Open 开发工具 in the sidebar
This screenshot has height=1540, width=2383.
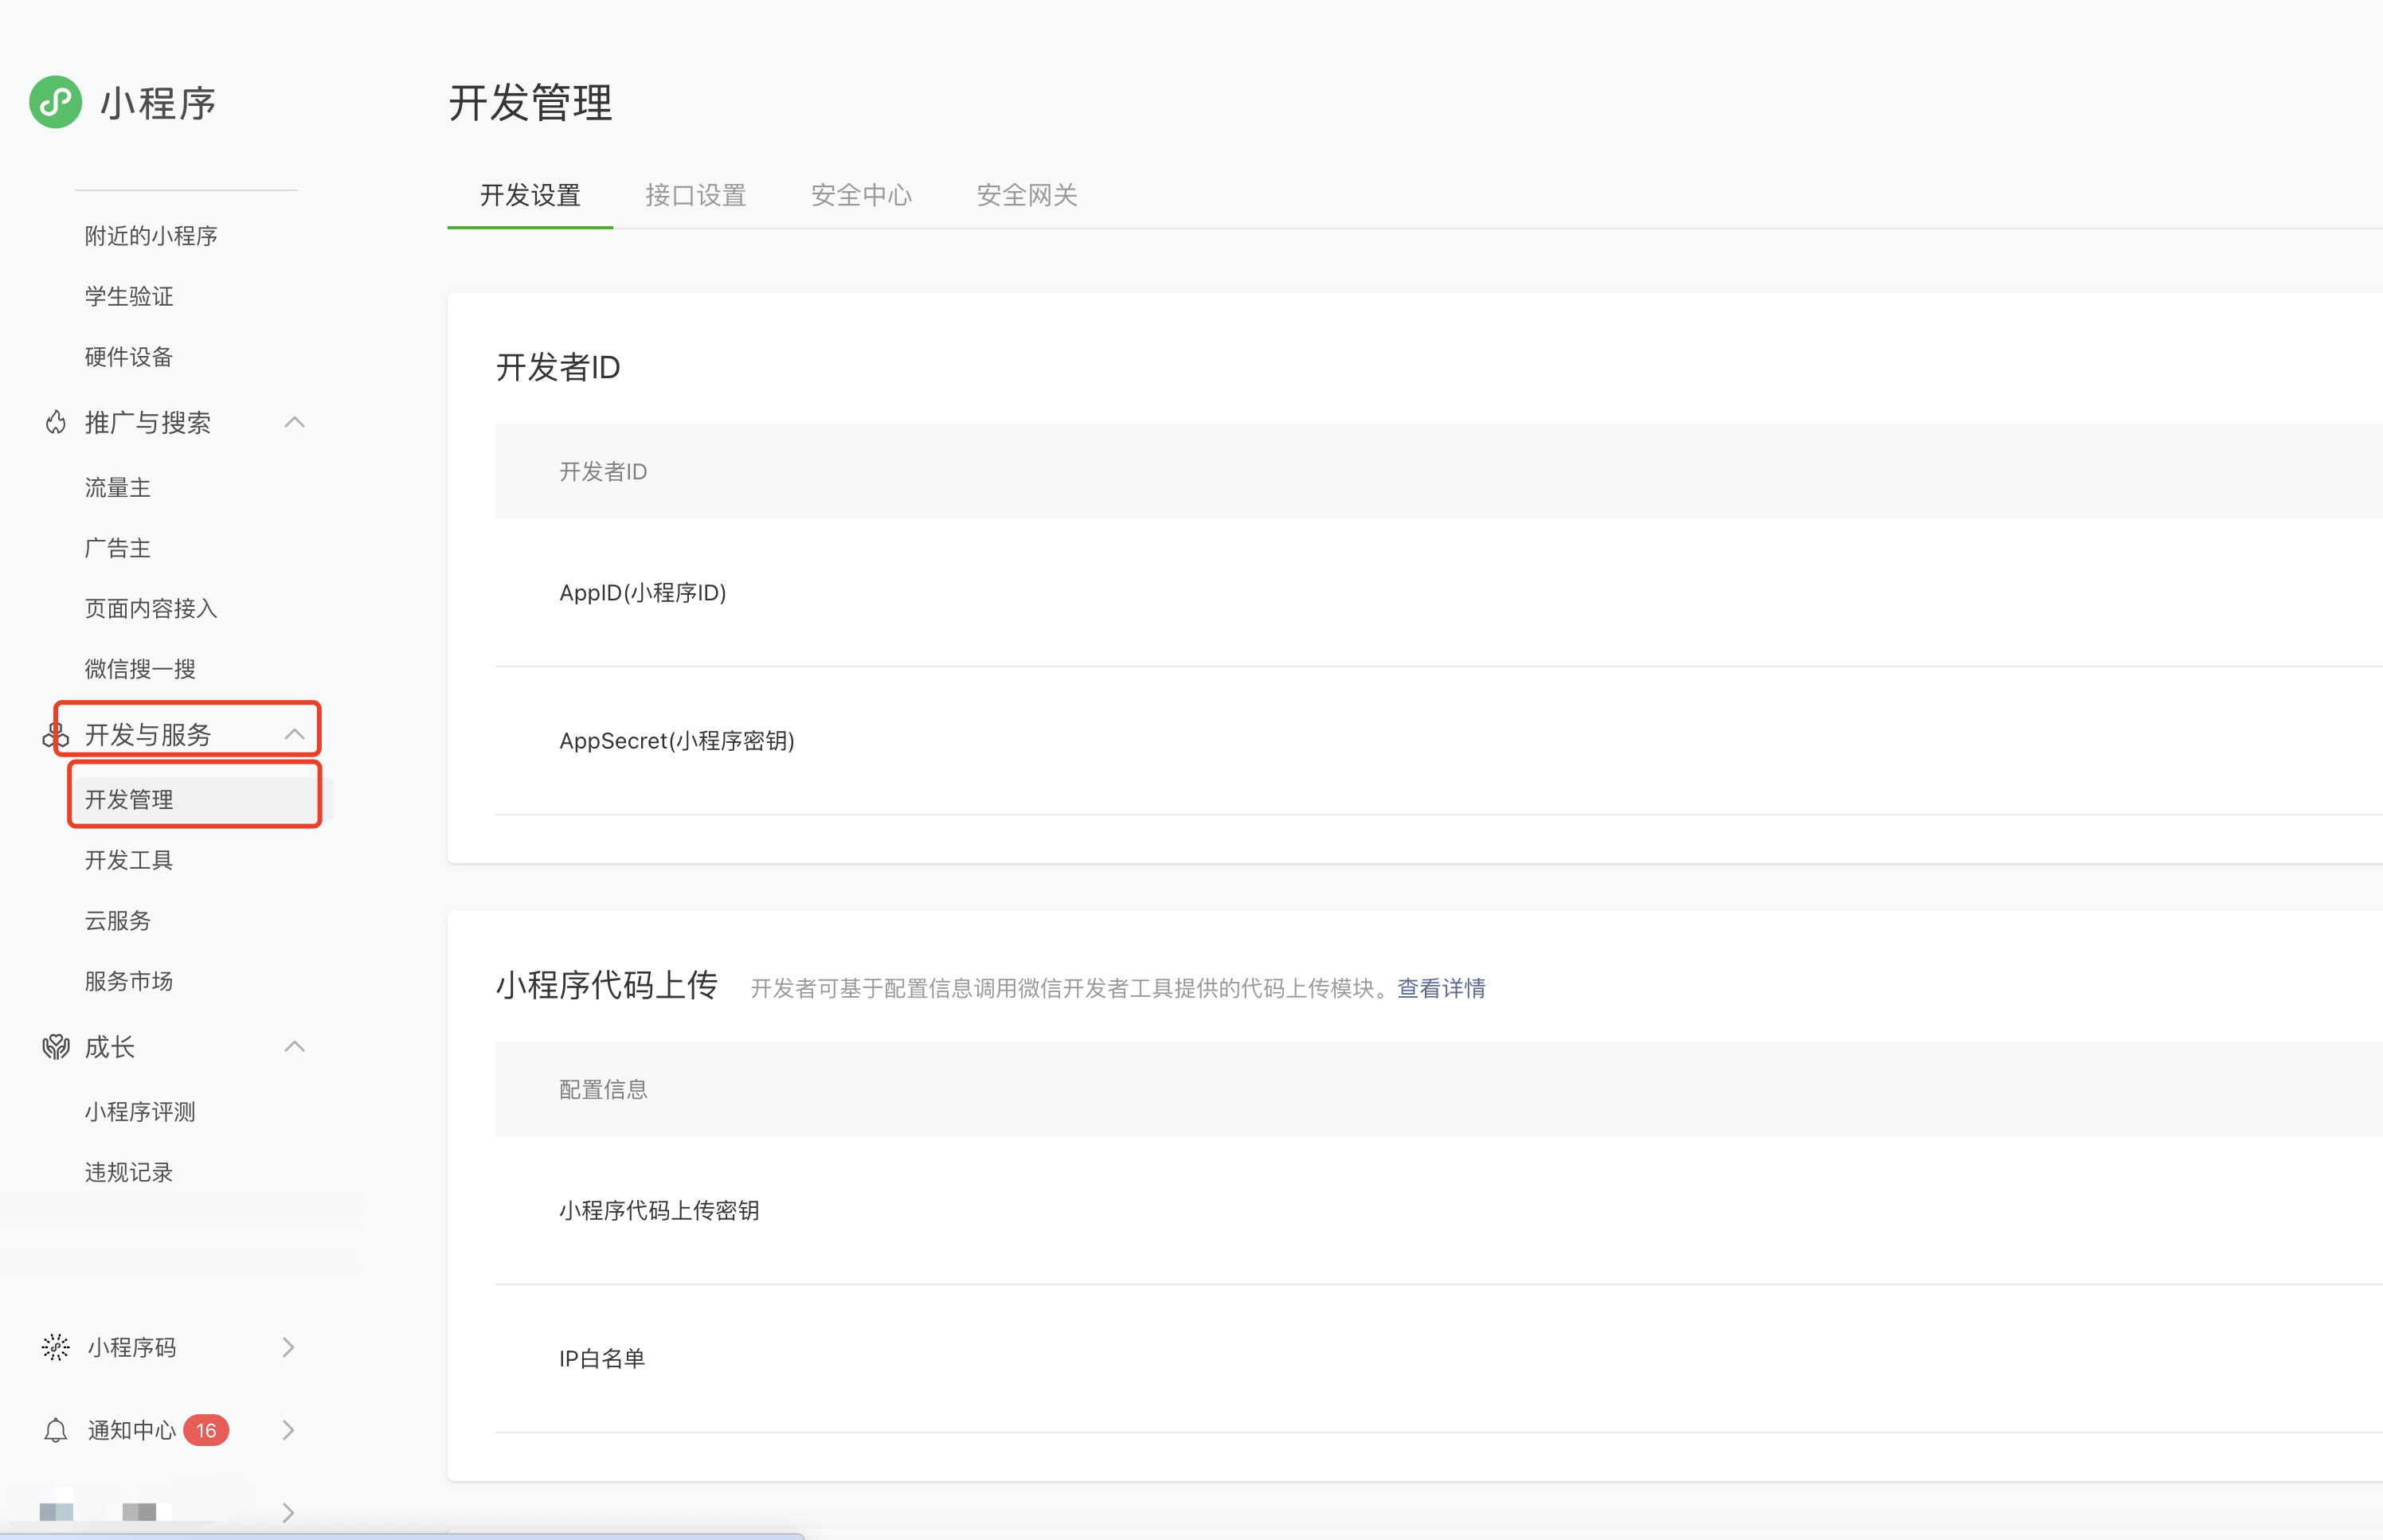coord(129,860)
